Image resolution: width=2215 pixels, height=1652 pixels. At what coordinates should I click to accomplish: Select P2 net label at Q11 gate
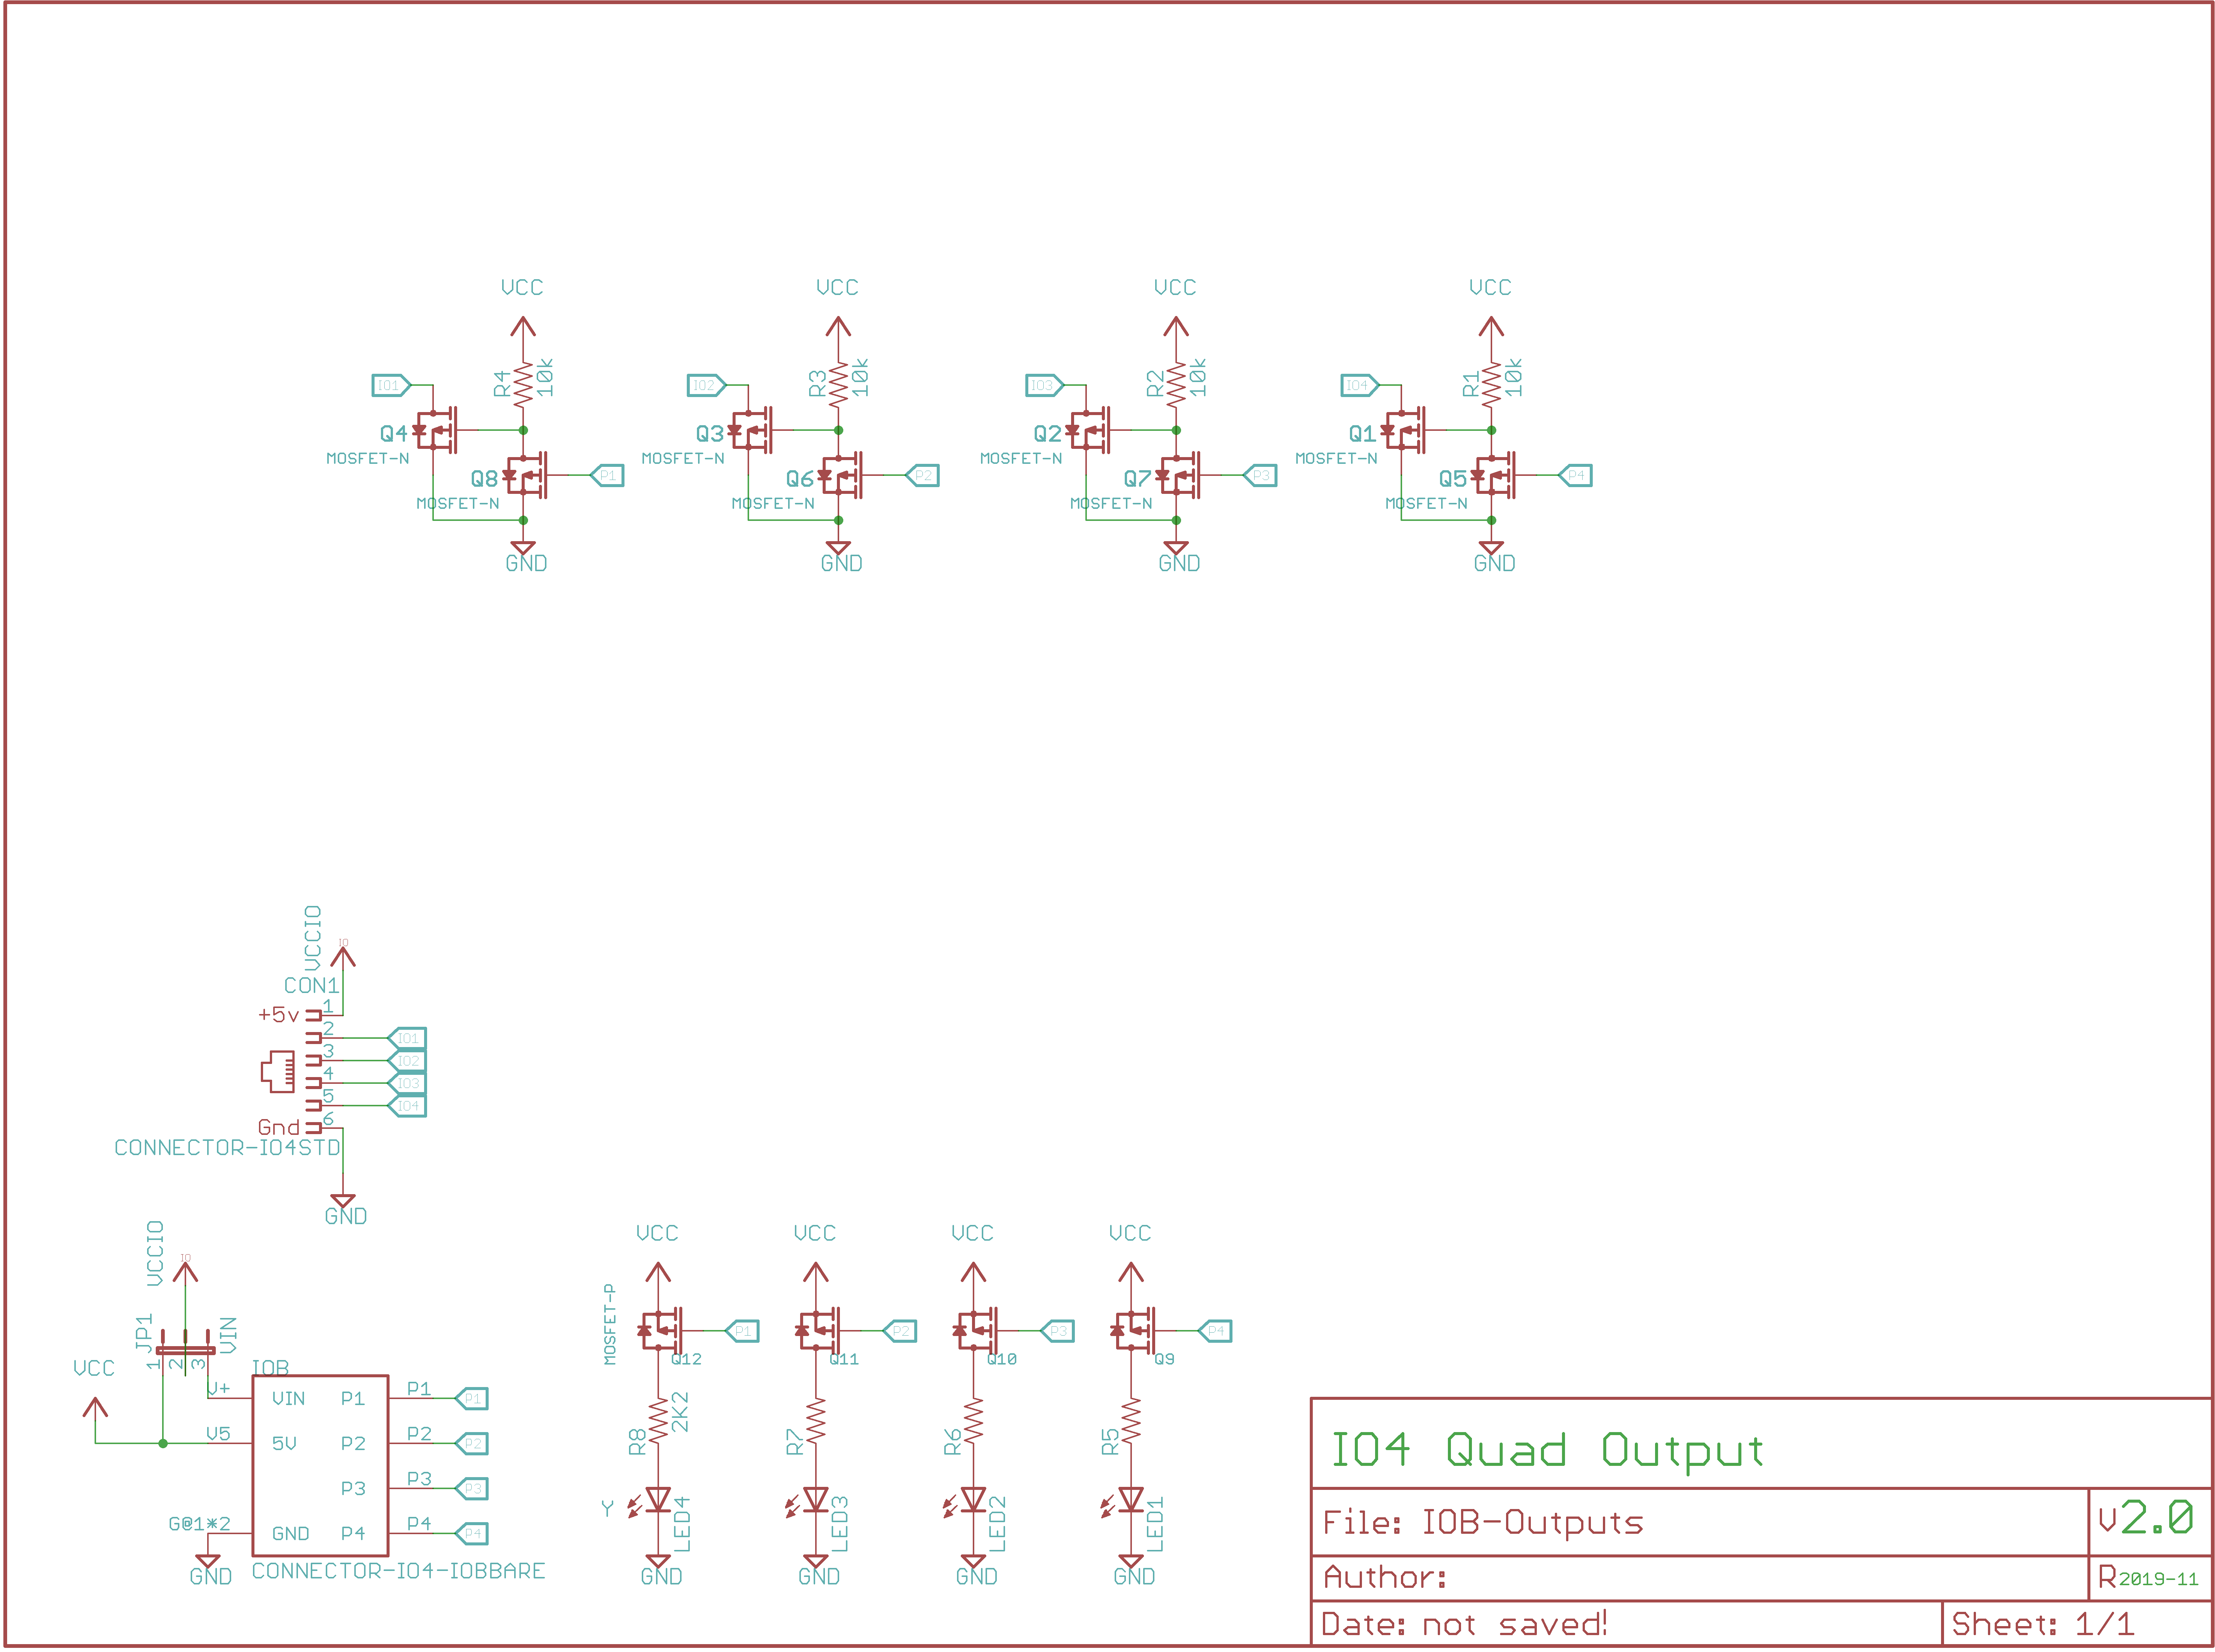pos(900,1331)
